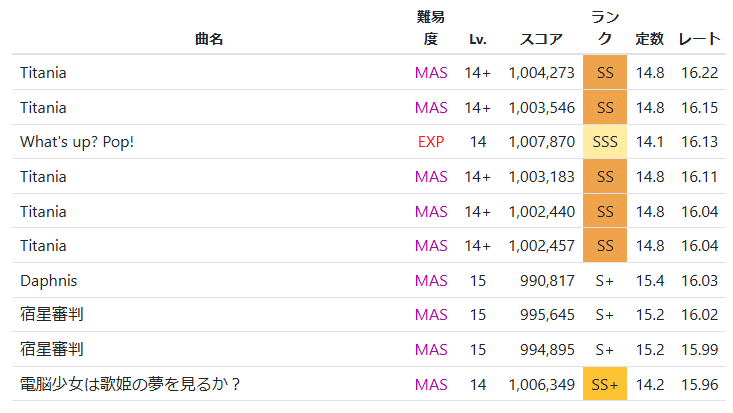Select the What's up? Pop! song name
Viewport: 733px width, 413px height.
click(x=77, y=142)
